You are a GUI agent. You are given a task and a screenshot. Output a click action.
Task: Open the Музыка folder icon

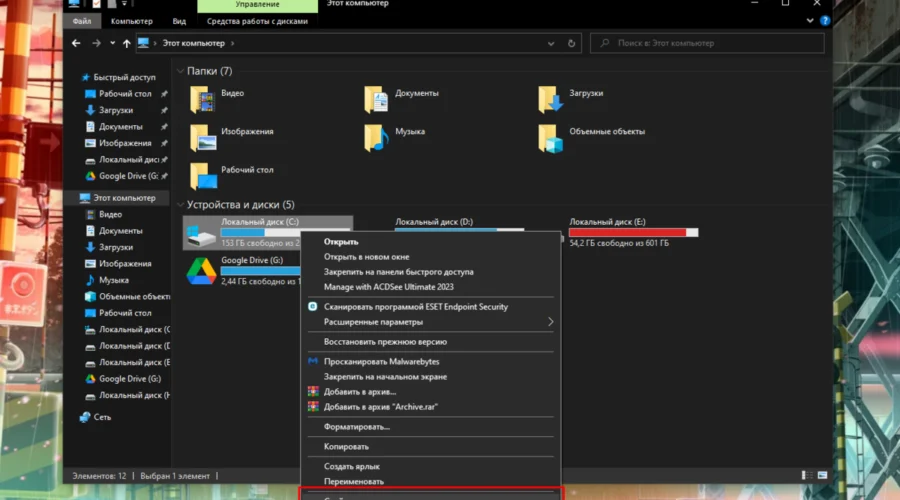[x=377, y=138]
